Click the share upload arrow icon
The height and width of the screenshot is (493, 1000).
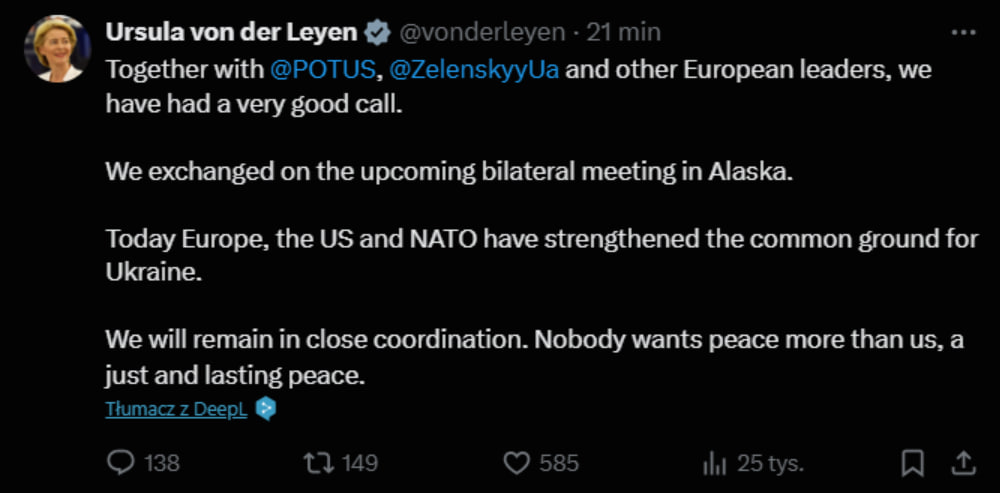(962, 463)
